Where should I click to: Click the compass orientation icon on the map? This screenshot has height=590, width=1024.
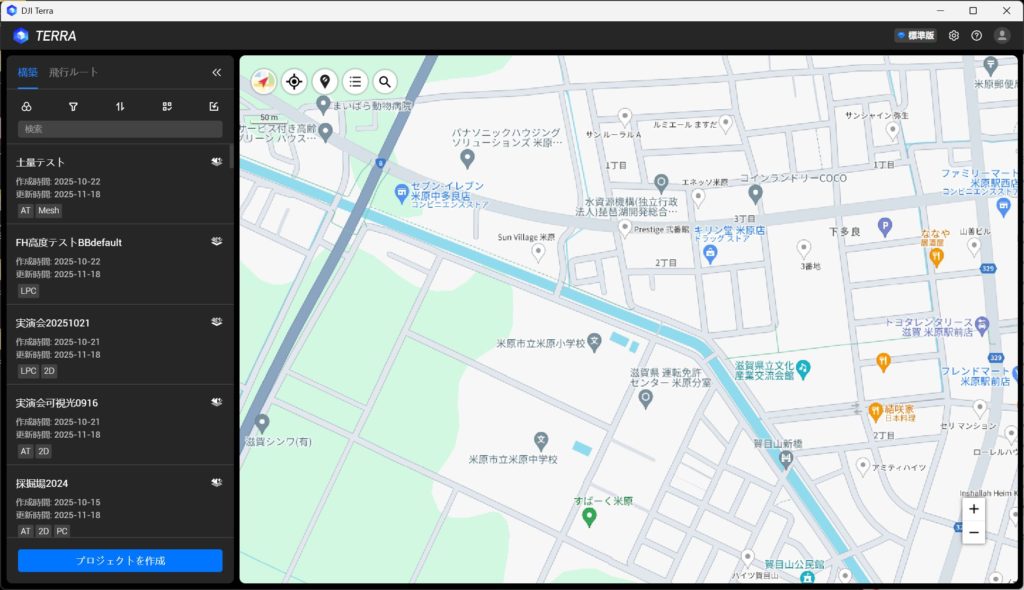tap(264, 82)
